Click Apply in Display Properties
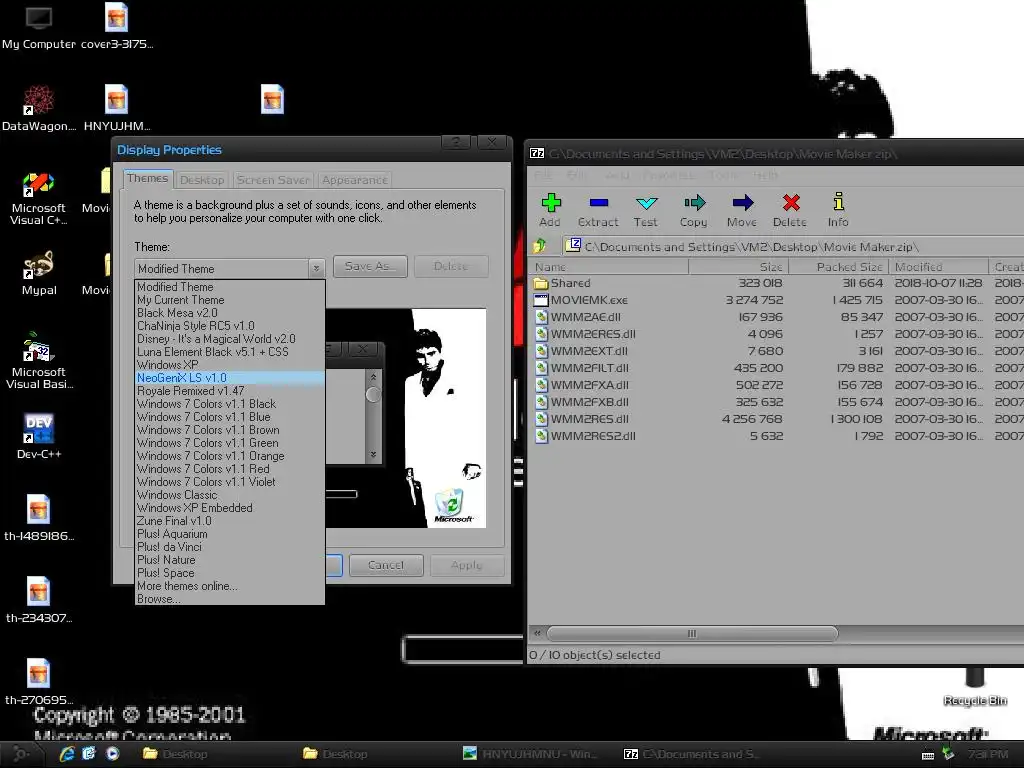The height and width of the screenshot is (768, 1024). click(x=466, y=565)
